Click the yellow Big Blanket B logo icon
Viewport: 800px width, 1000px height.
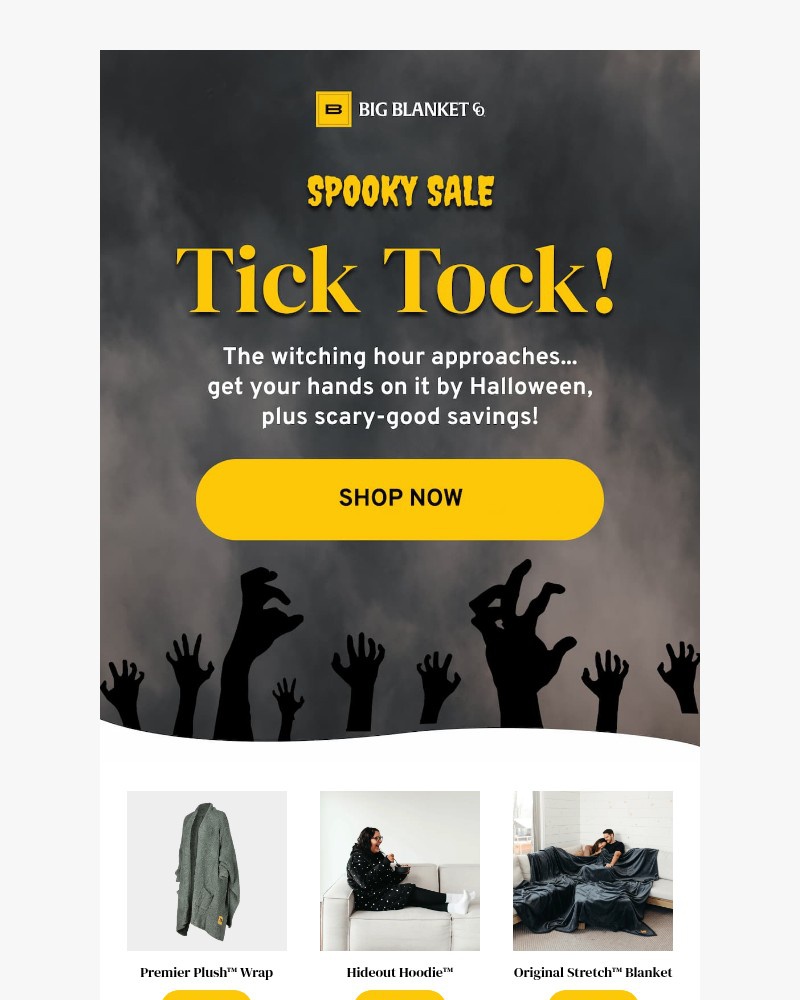pyautogui.click(x=333, y=109)
